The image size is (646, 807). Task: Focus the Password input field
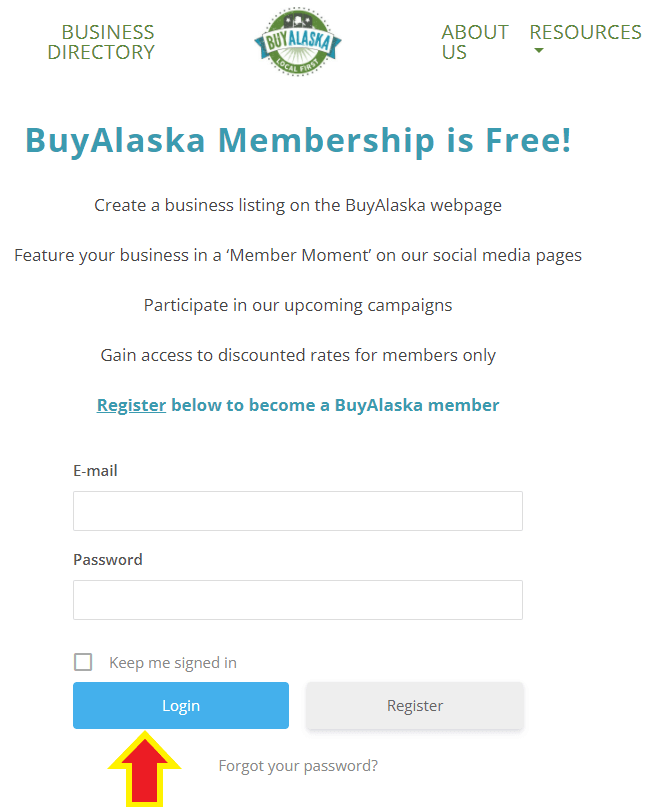point(298,600)
